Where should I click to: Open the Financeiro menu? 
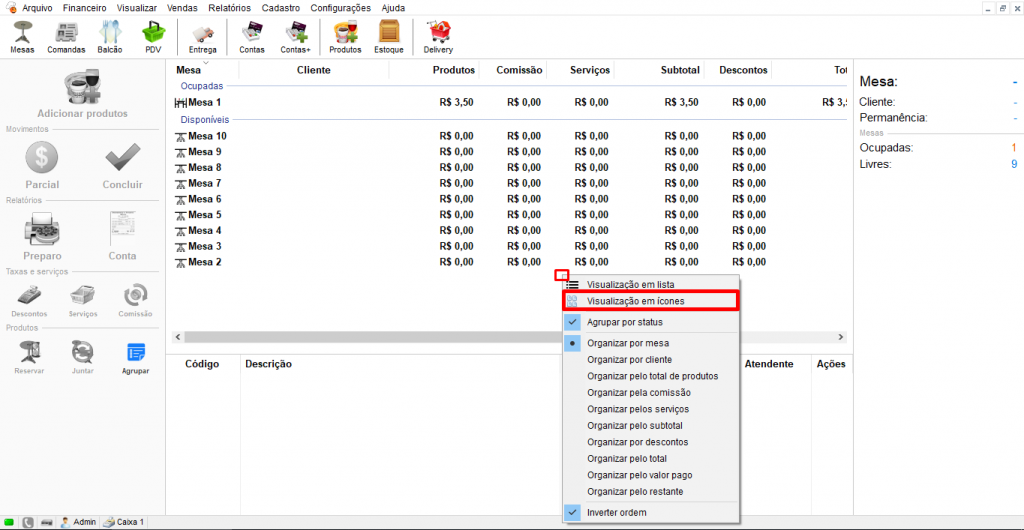pos(84,7)
